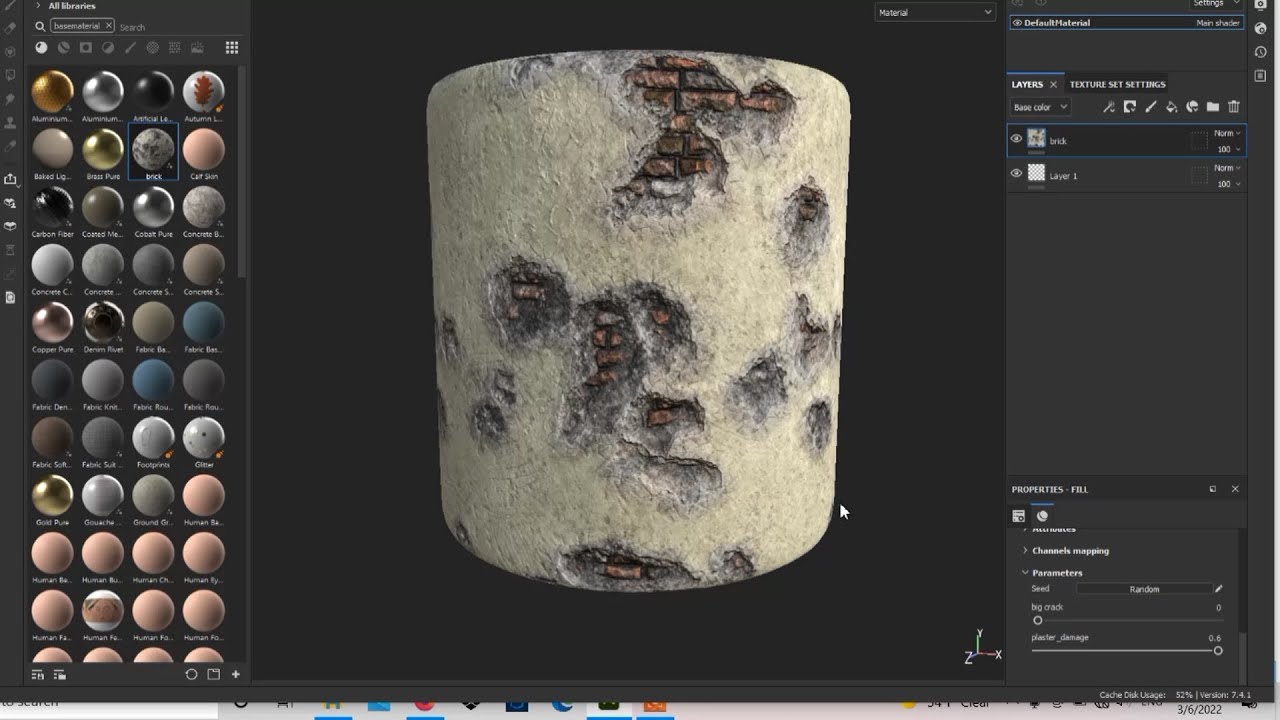The height and width of the screenshot is (720, 1280).
Task: Filter assets by environment maps icon
Action: tap(197, 47)
